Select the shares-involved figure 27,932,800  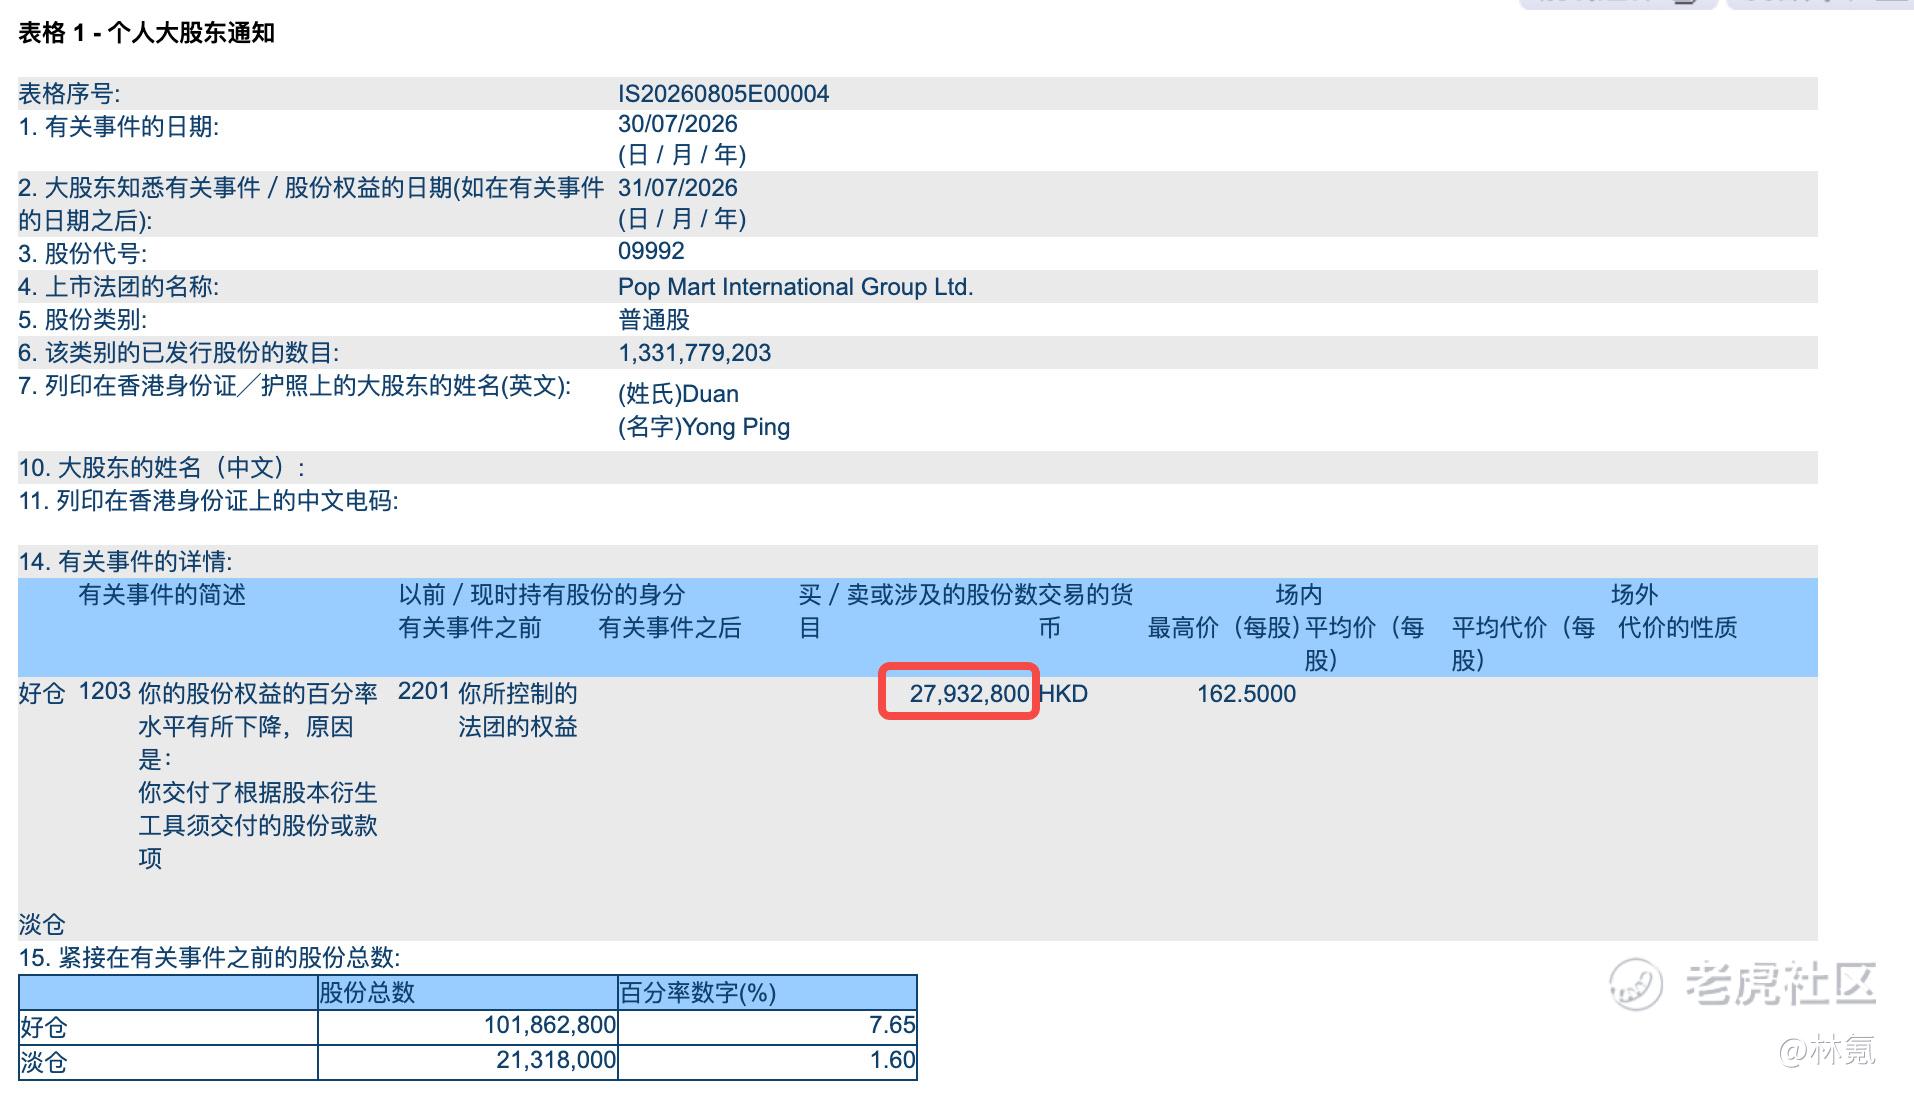point(969,694)
